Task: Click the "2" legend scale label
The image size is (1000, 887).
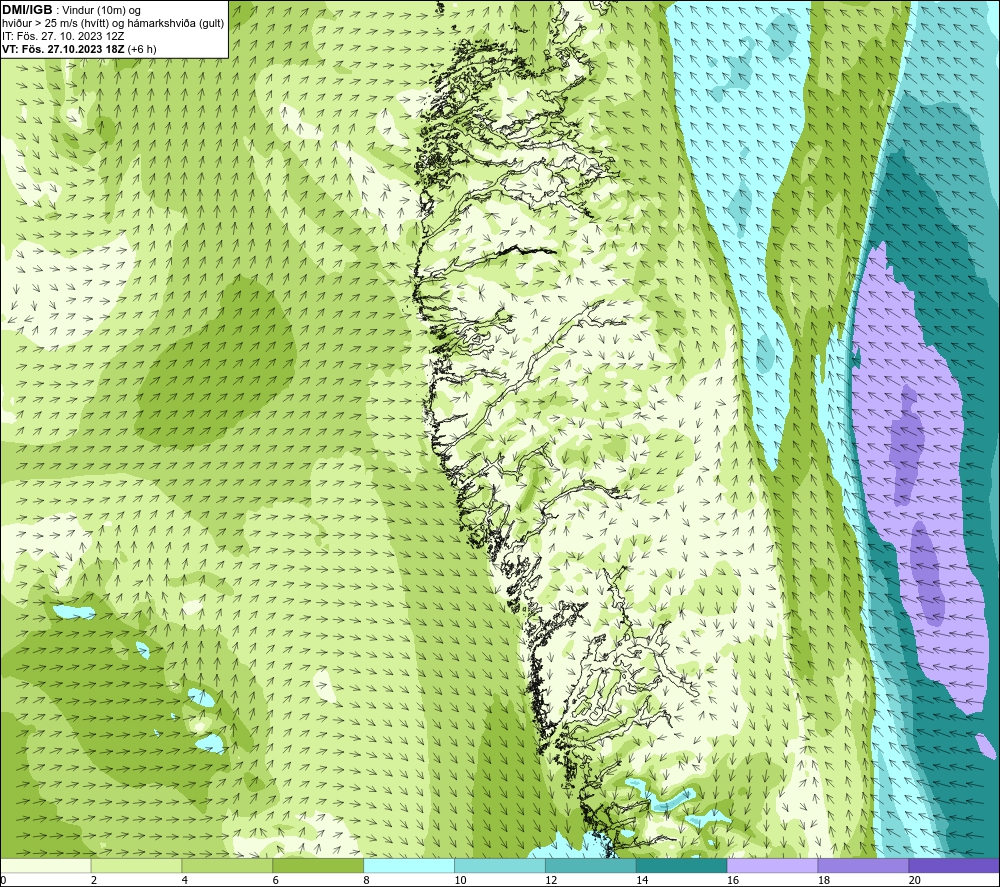Action: coord(94,880)
